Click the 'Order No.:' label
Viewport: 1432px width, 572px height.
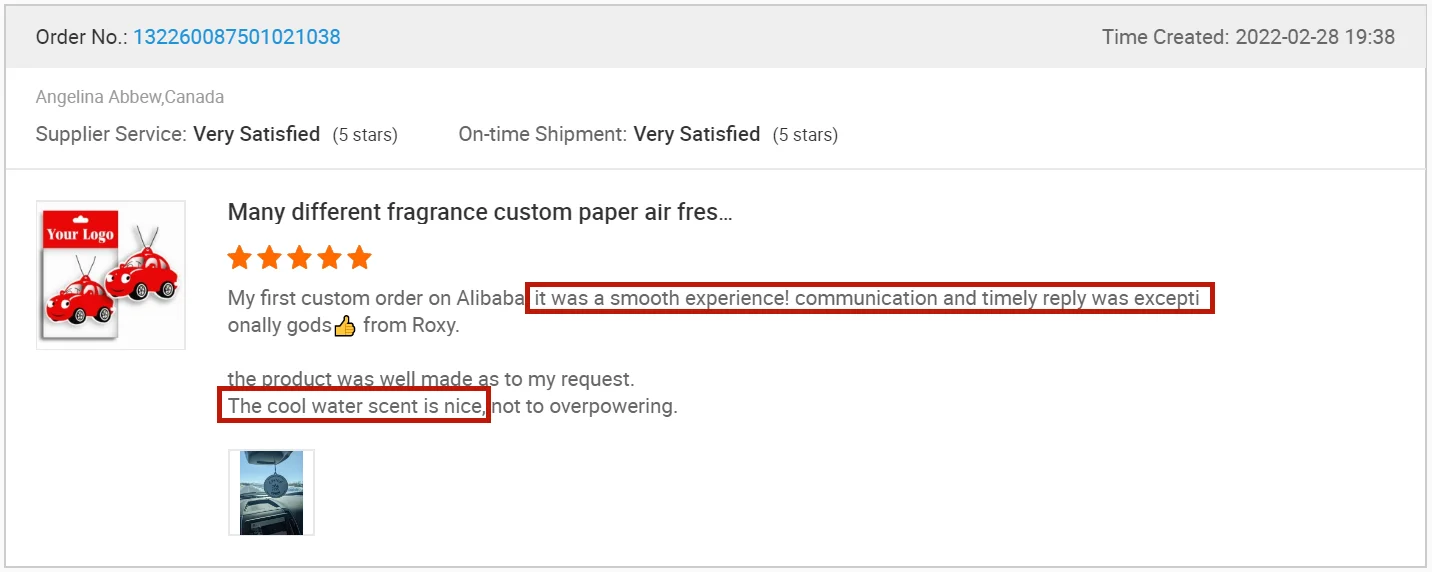pos(81,37)
